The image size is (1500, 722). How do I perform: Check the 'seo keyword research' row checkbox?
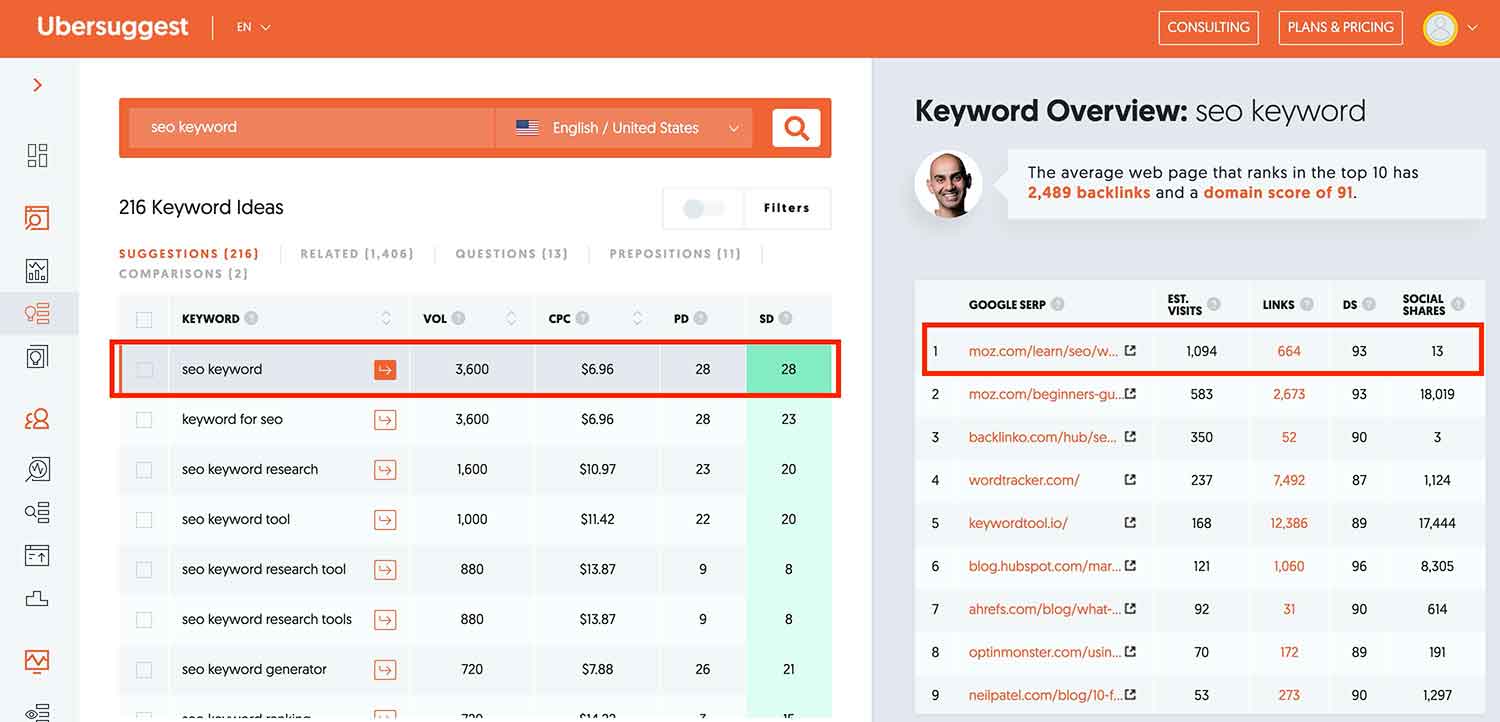click(x=144, y=470)
